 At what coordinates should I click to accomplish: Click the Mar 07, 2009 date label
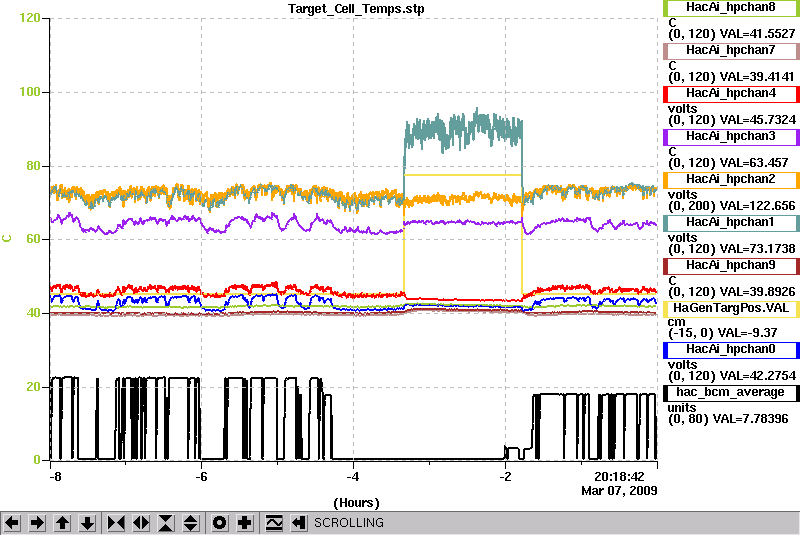(619, 491)
